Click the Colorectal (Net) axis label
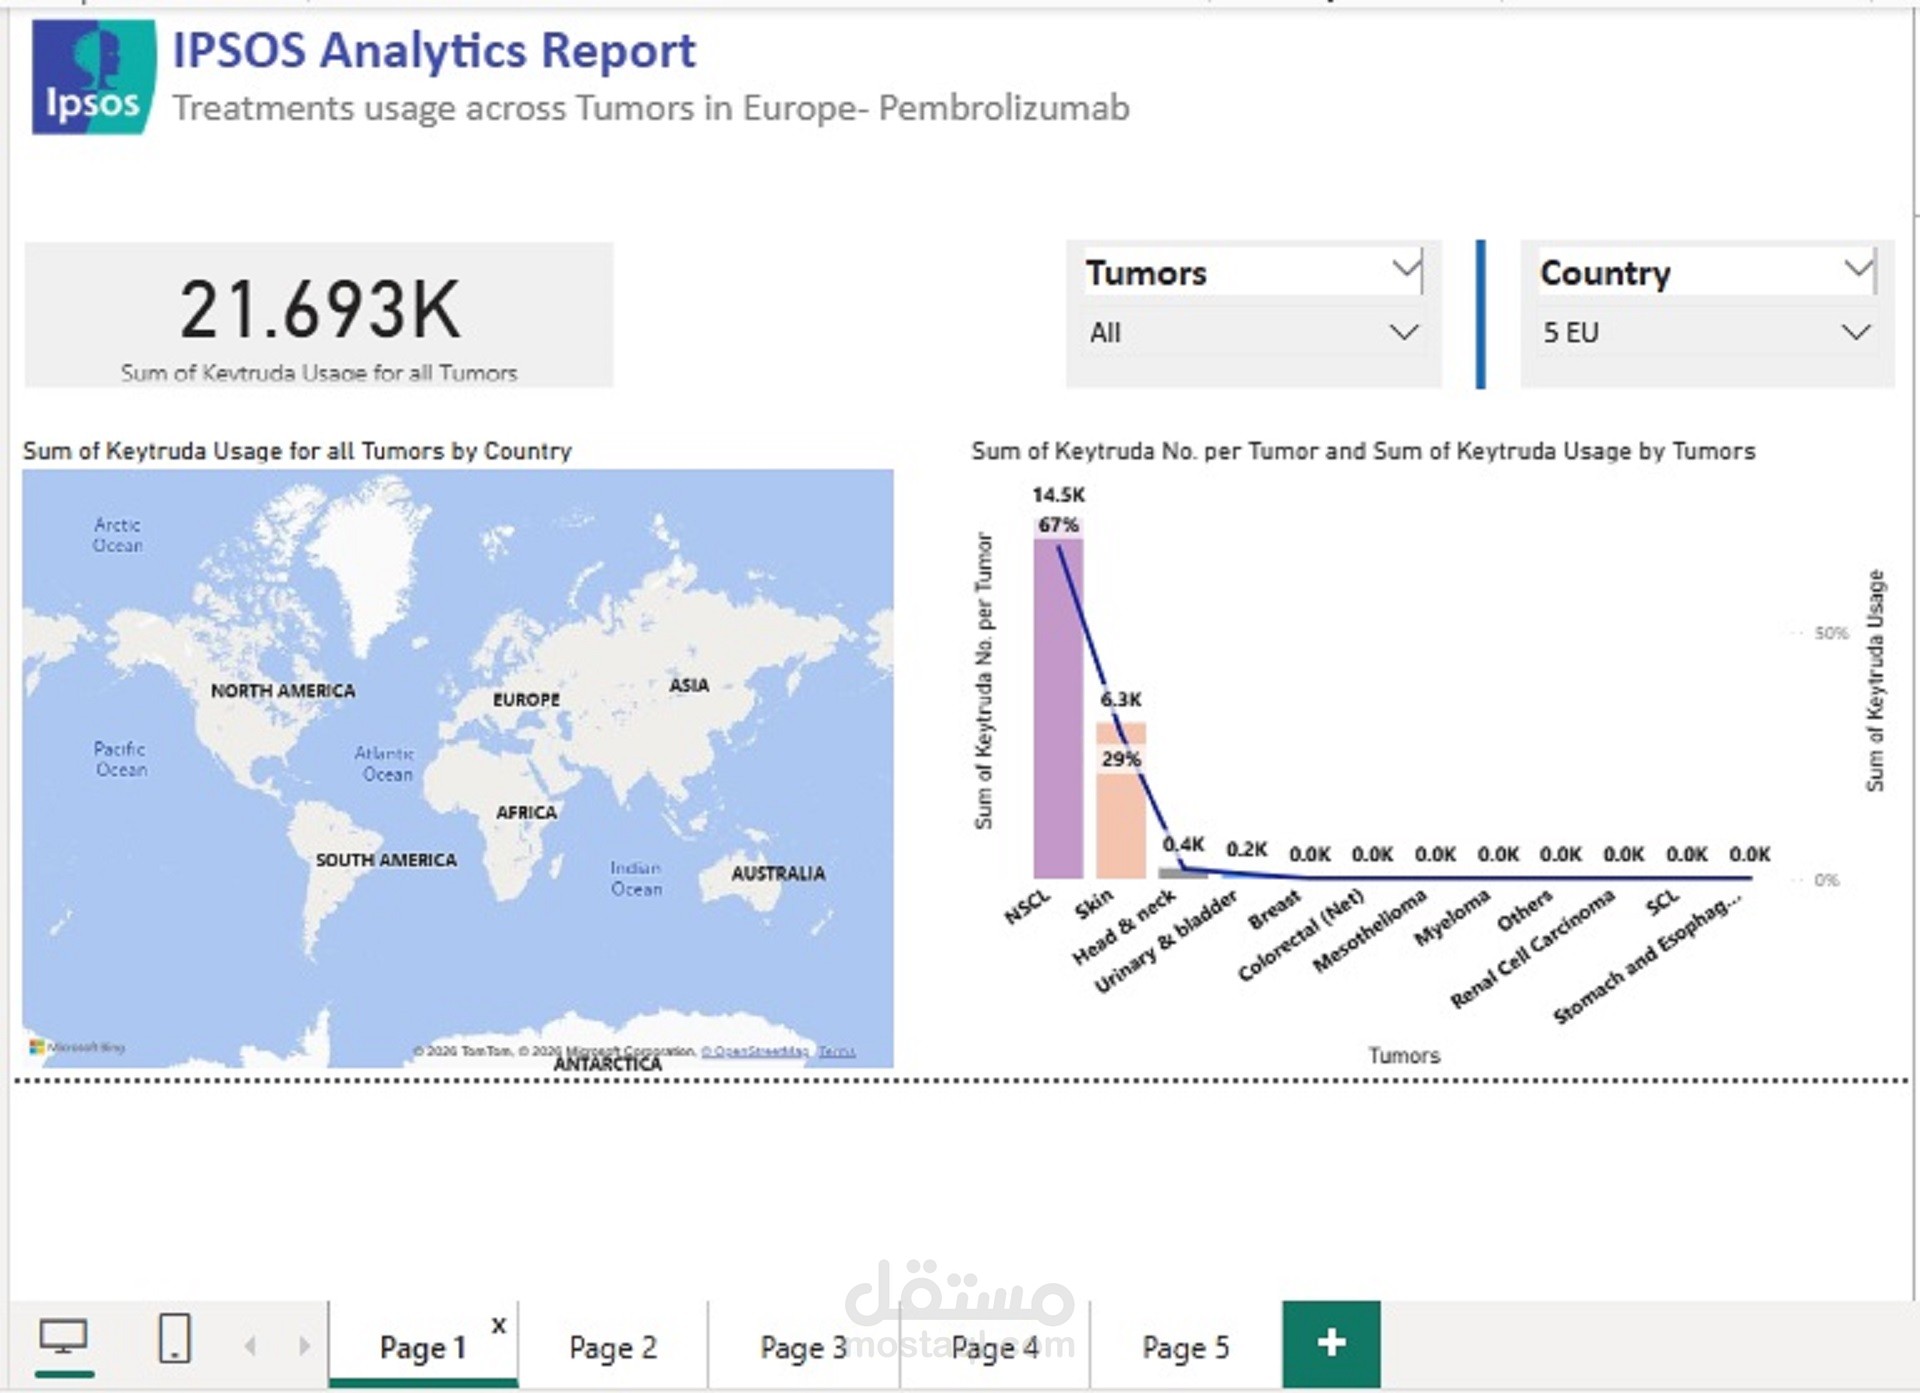The width and height of the screenshot is (1920, 1393). [x=1301, y=935]
